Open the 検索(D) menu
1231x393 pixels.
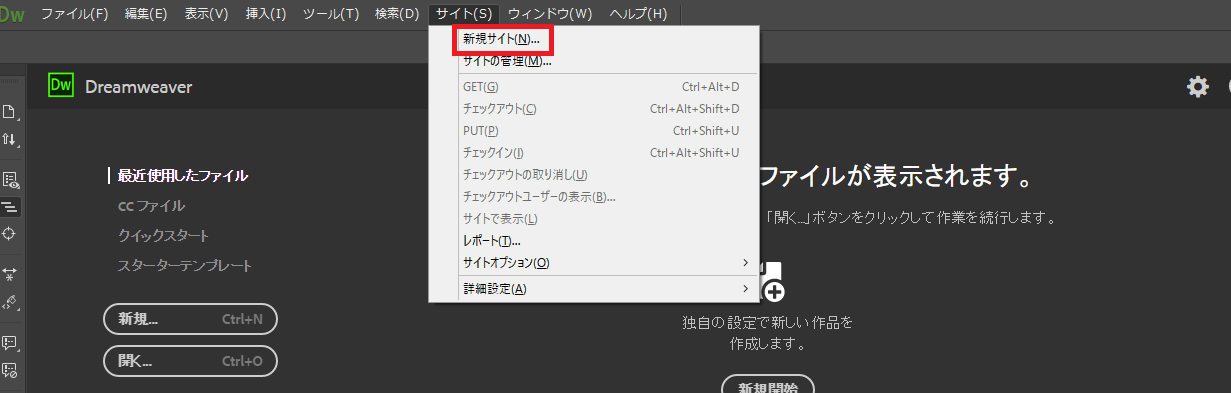(397, 14)
